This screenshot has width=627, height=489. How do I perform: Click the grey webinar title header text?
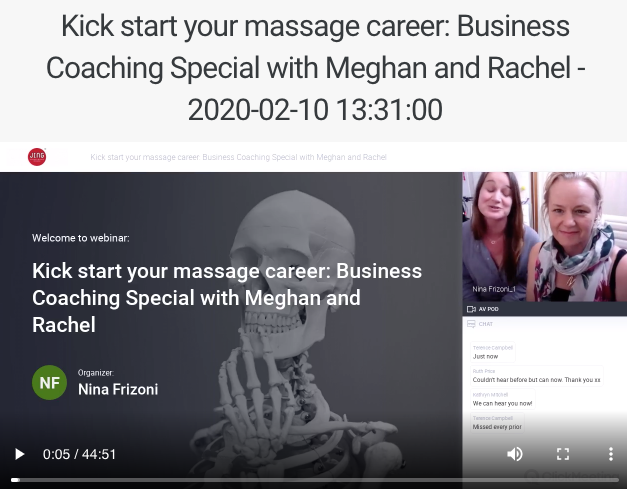[x=238, y=157]
